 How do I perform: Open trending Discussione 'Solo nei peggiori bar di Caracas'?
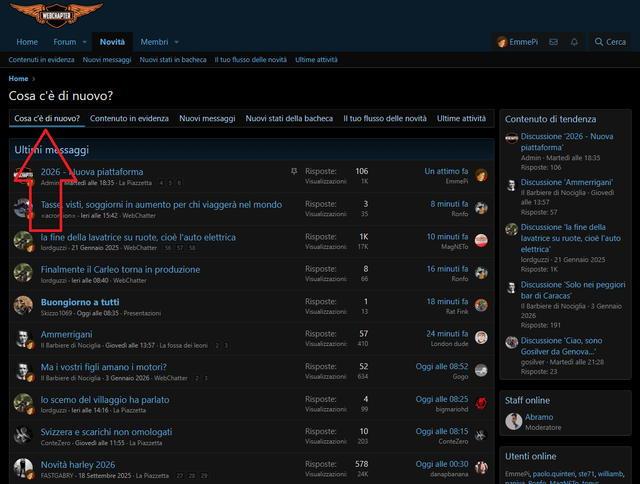tap(573, 290)
